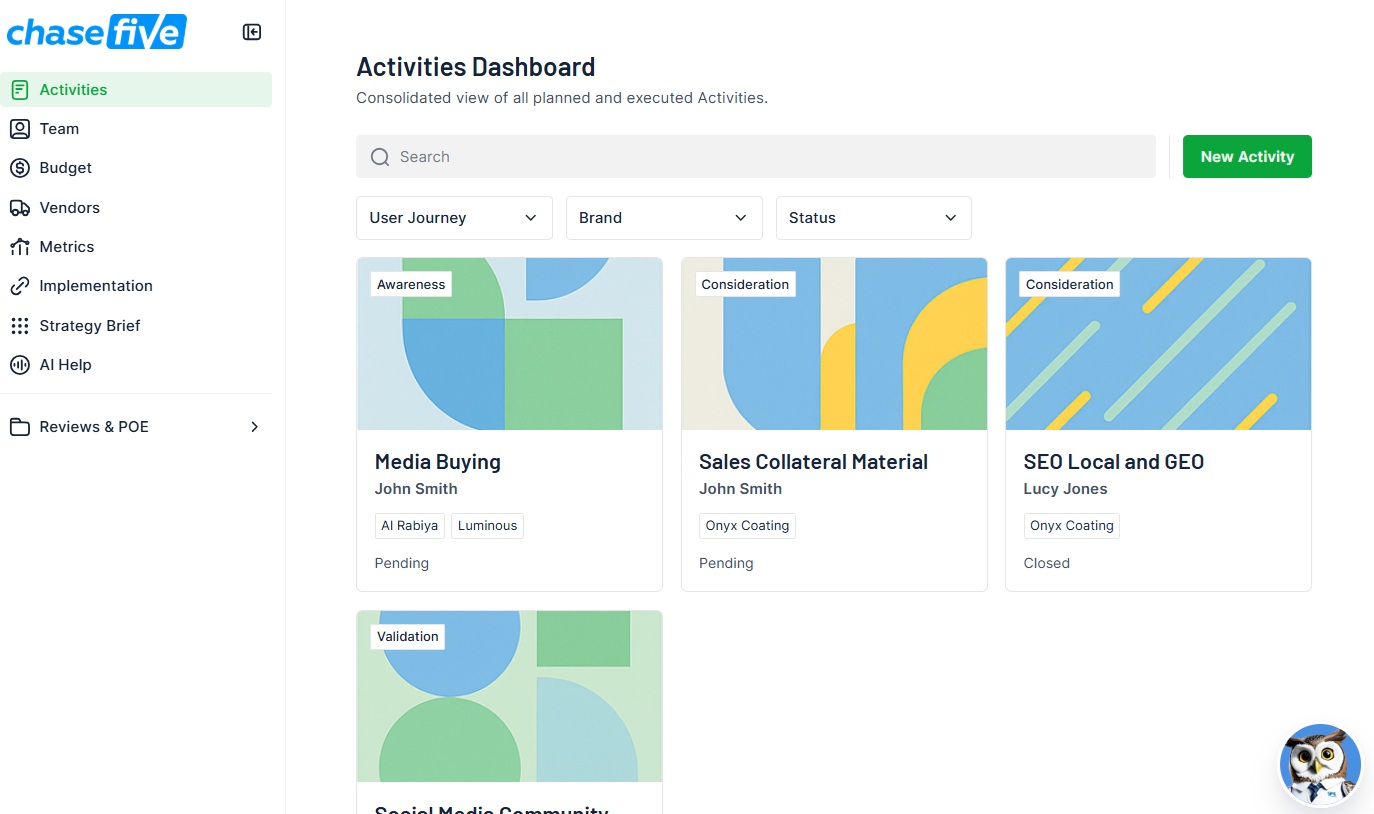Select Activities in the sidebar menu
Viewport: 1374px width, 814px height.
pyautogui.click(x=73, y=90)
